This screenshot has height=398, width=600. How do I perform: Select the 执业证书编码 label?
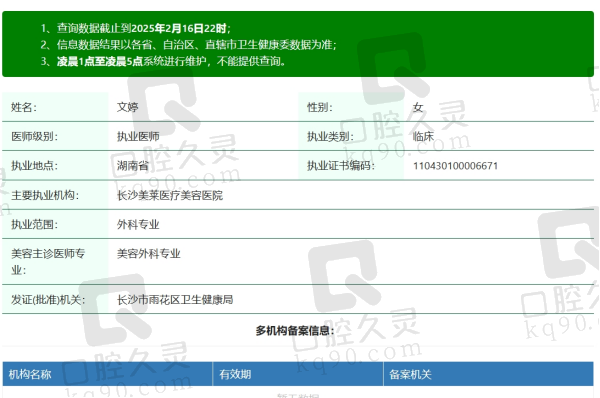point(341,166)
